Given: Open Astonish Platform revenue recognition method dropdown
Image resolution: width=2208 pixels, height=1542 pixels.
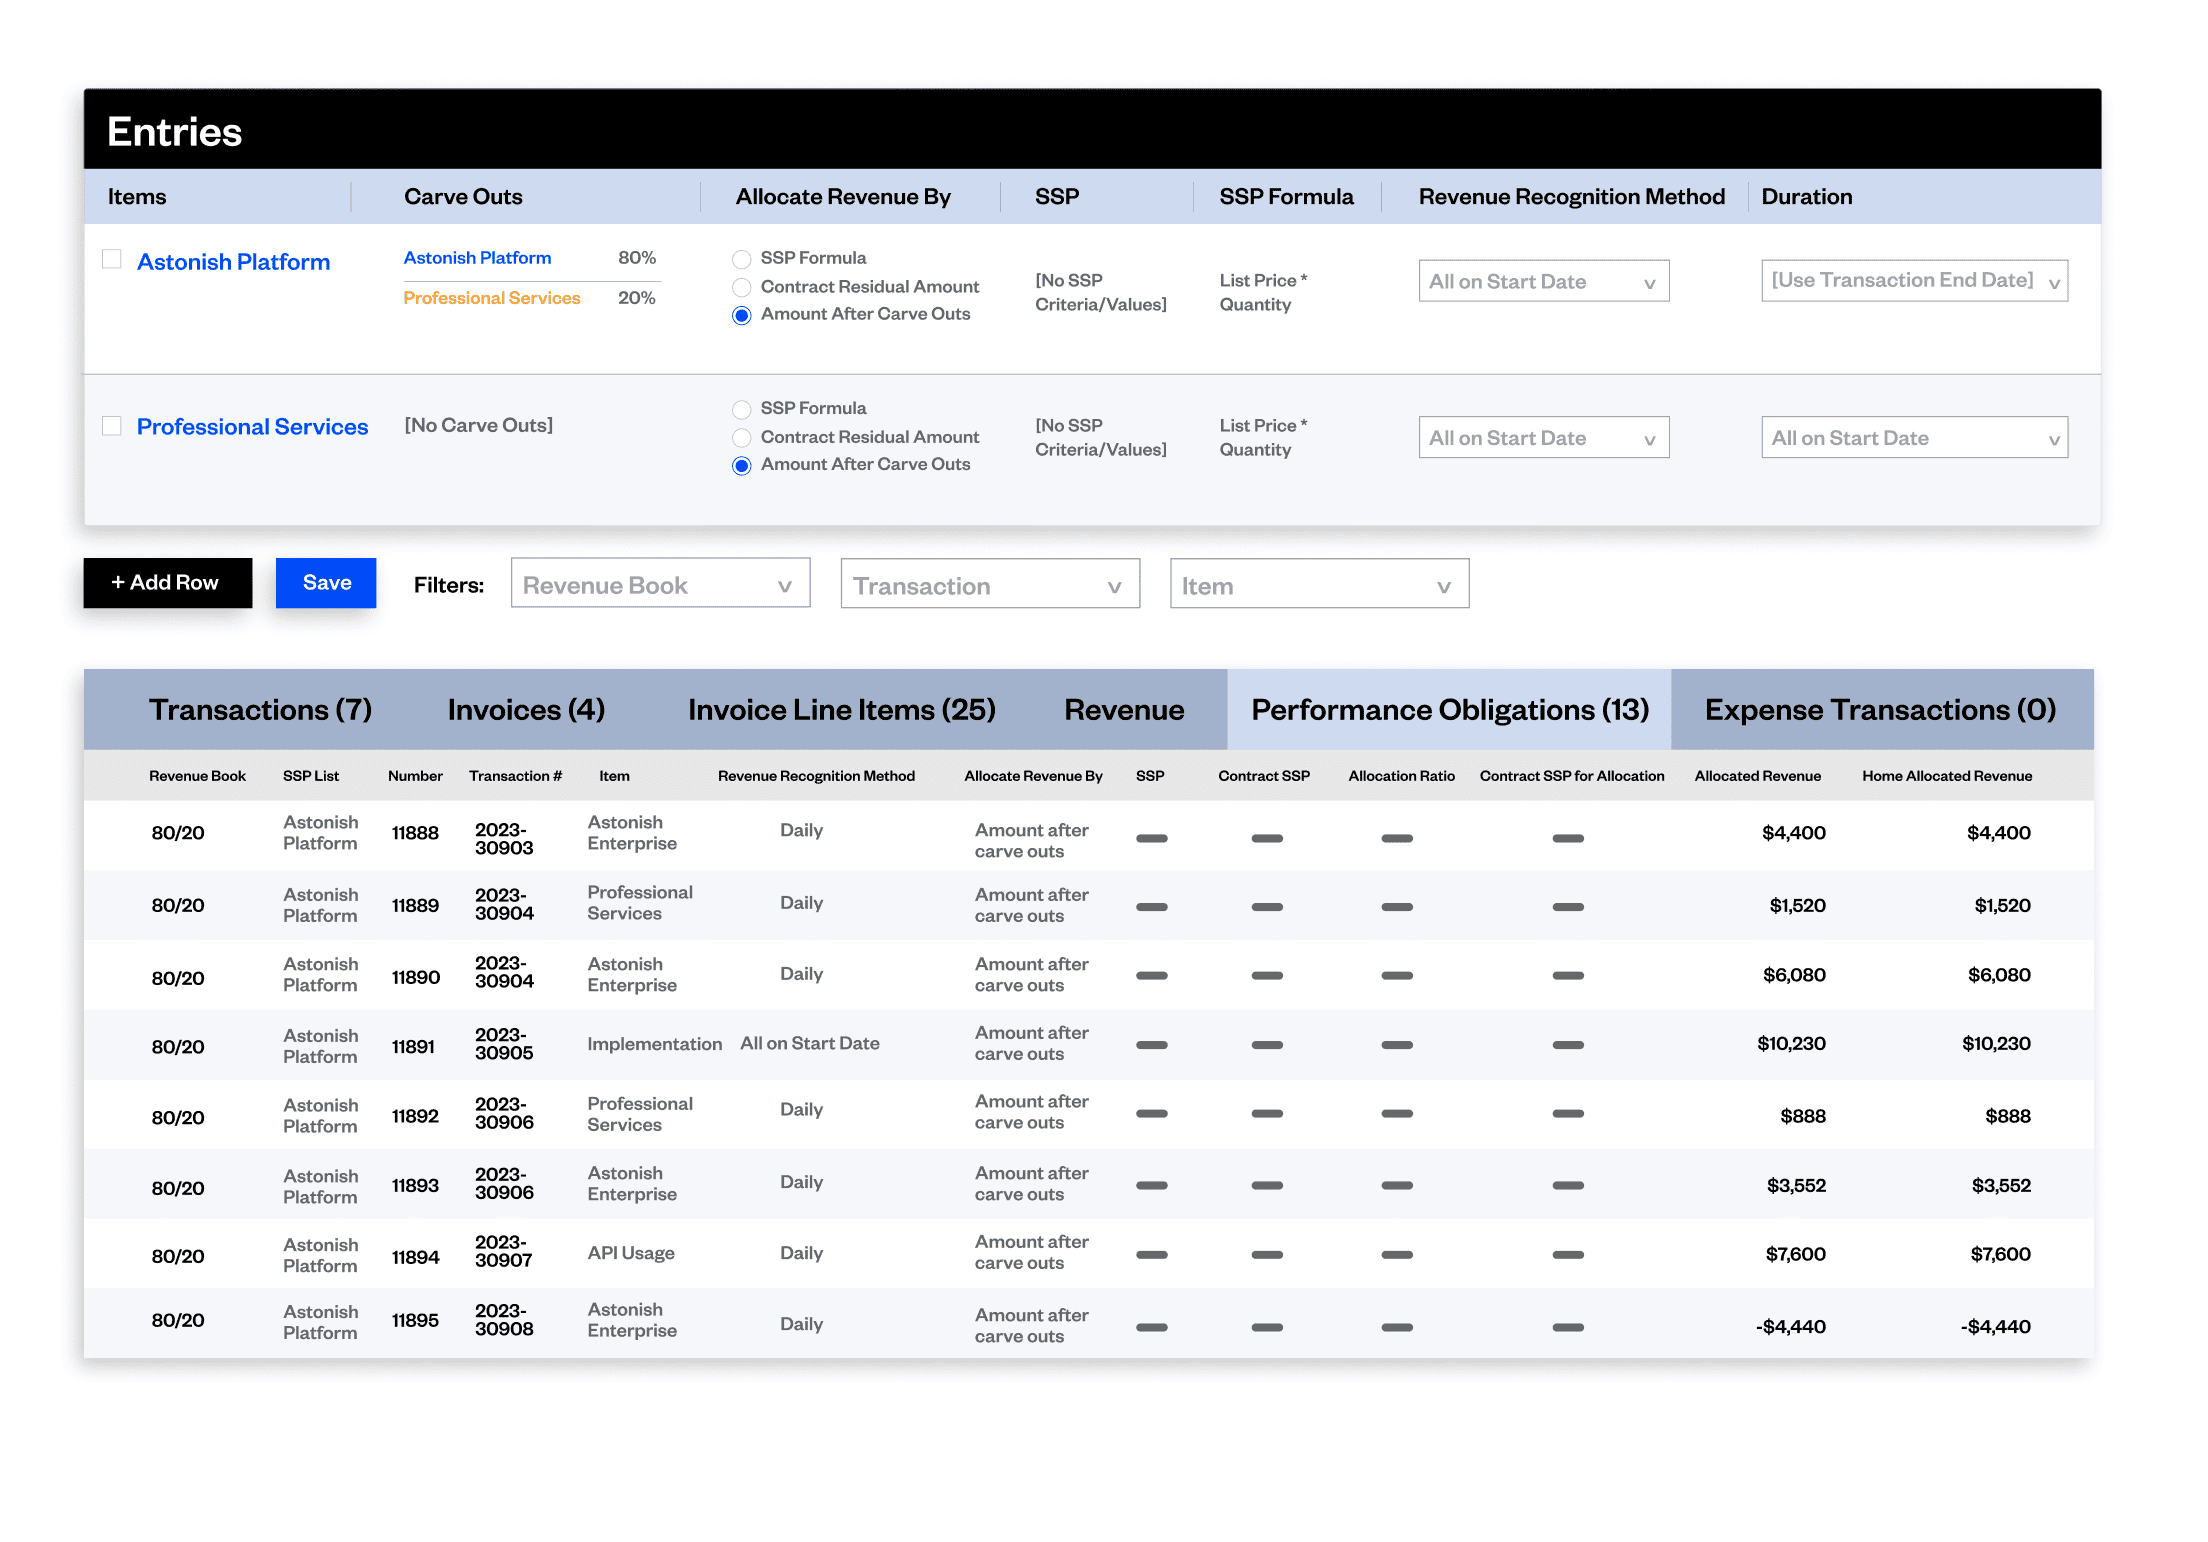Looking at the screenshot, I should click(x=1543, y=282).
